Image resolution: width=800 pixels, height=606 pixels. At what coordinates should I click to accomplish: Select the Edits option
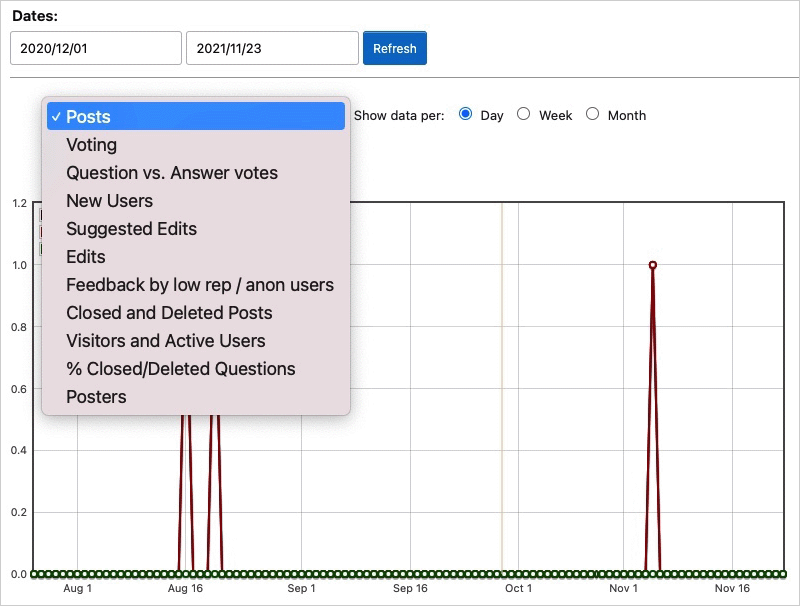(x=86, y=257)
